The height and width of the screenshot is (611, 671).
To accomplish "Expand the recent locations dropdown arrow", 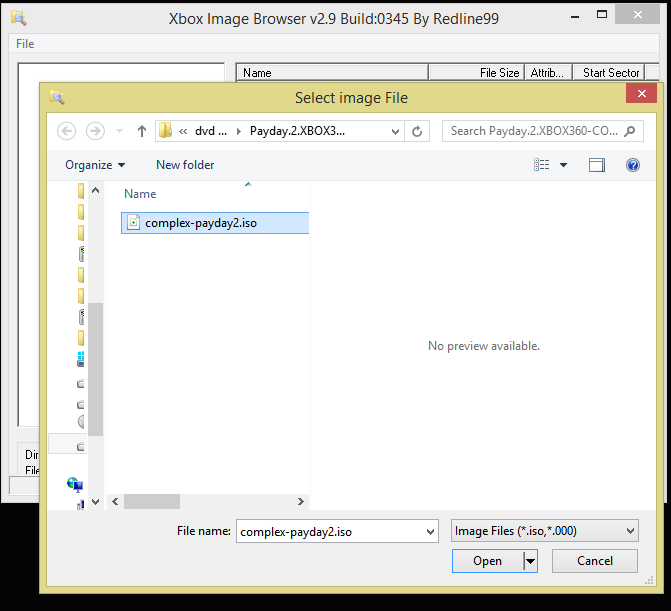I will 119,131.
